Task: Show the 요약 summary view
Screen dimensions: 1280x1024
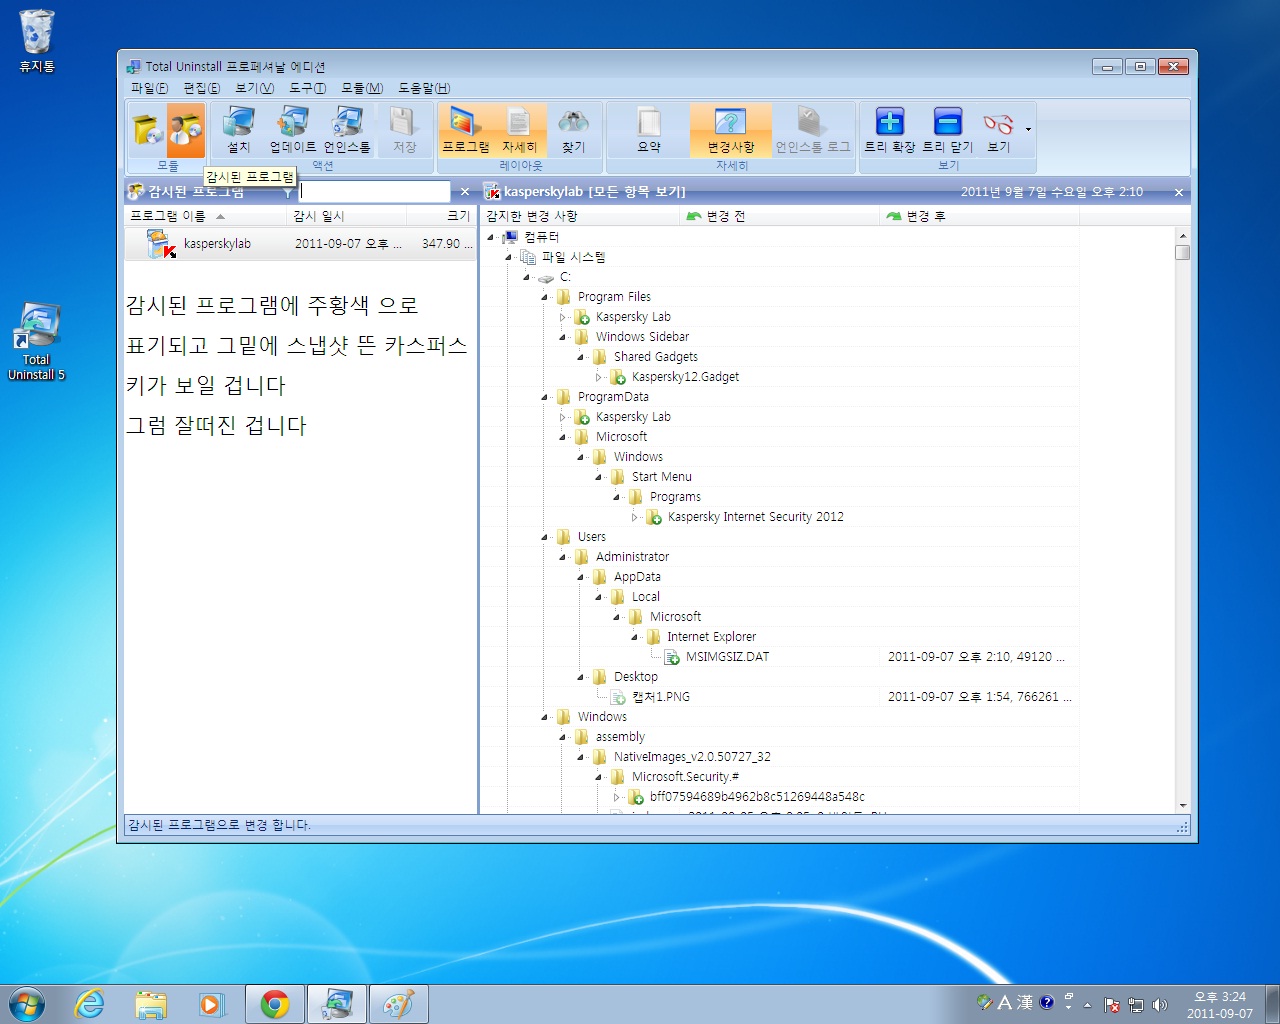Action: tap(649, 130)
